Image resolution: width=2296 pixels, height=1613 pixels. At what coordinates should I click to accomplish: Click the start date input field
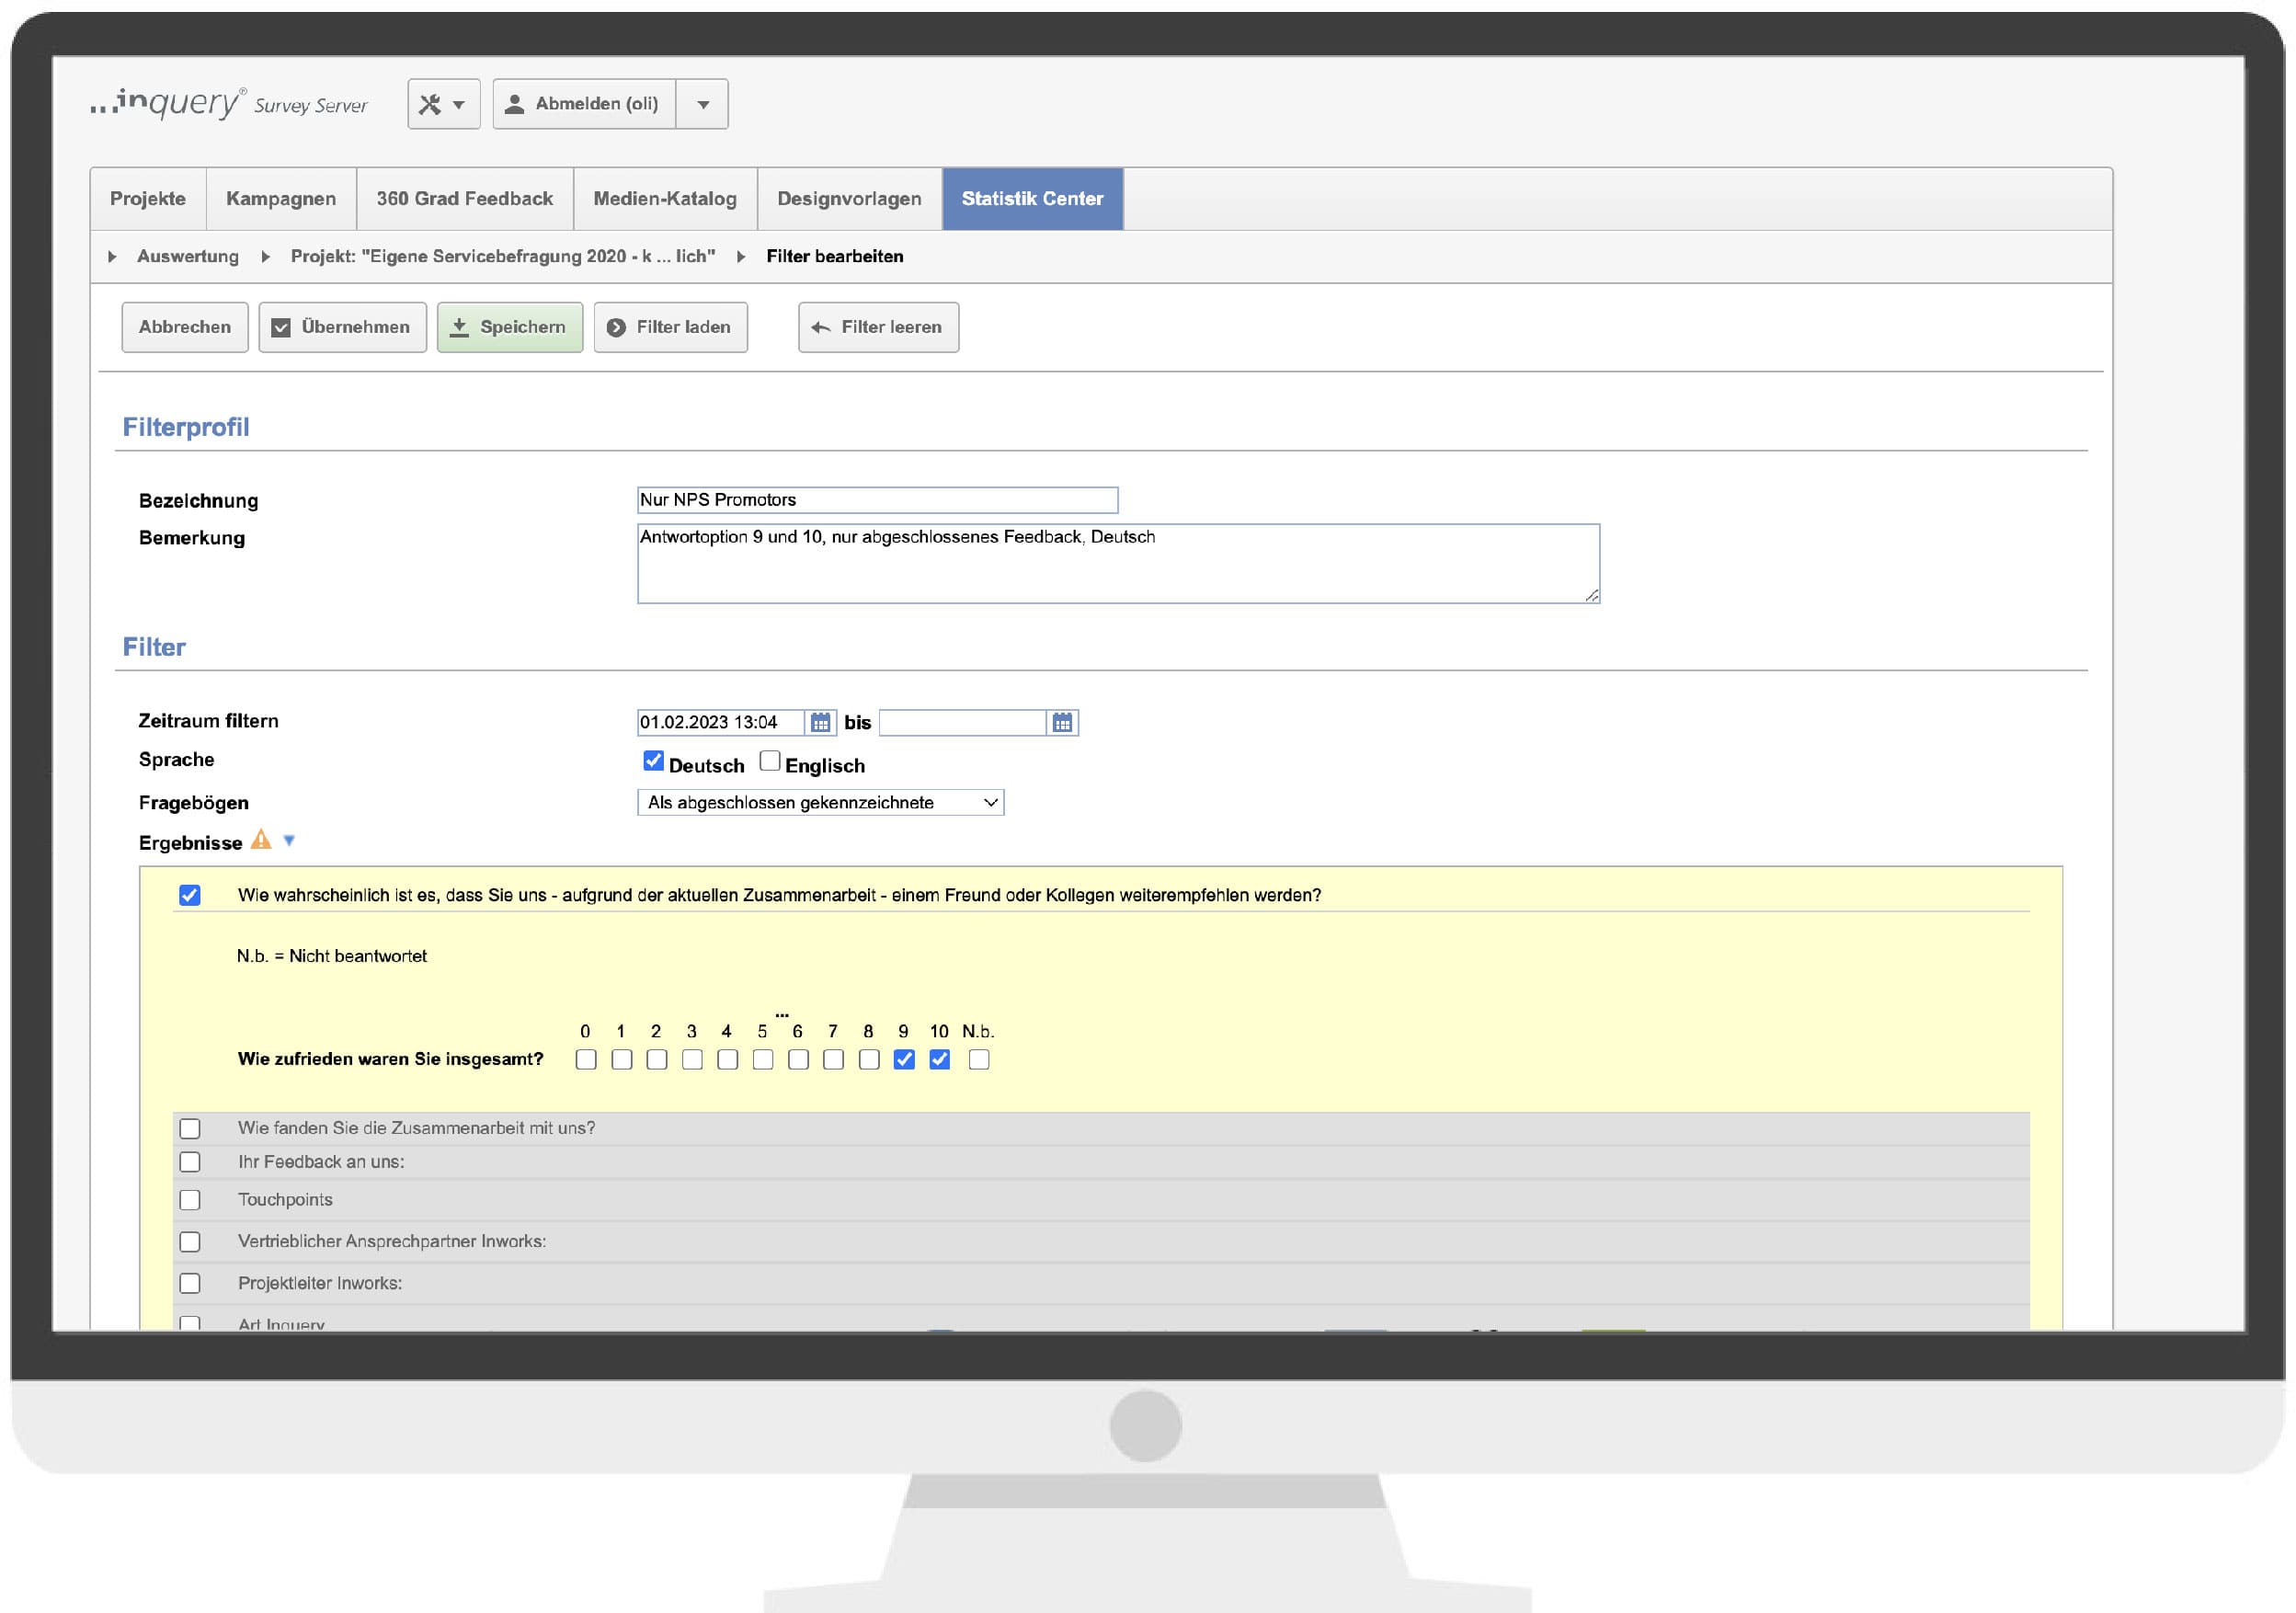(721, 722)
